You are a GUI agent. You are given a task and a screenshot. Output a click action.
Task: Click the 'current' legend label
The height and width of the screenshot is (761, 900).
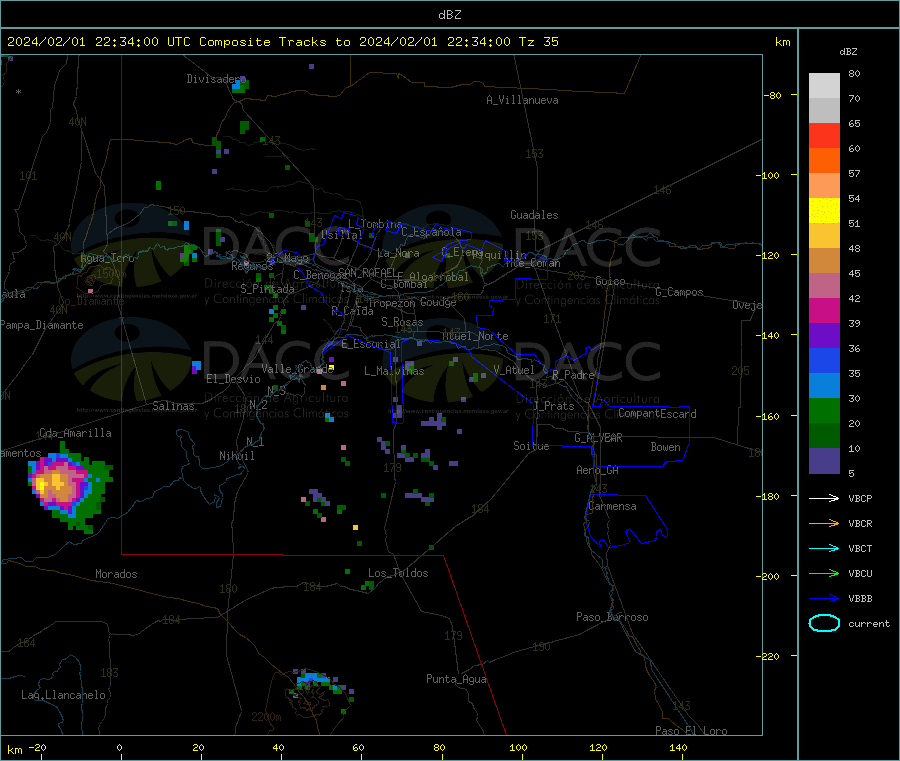click(x=869, y=624)
